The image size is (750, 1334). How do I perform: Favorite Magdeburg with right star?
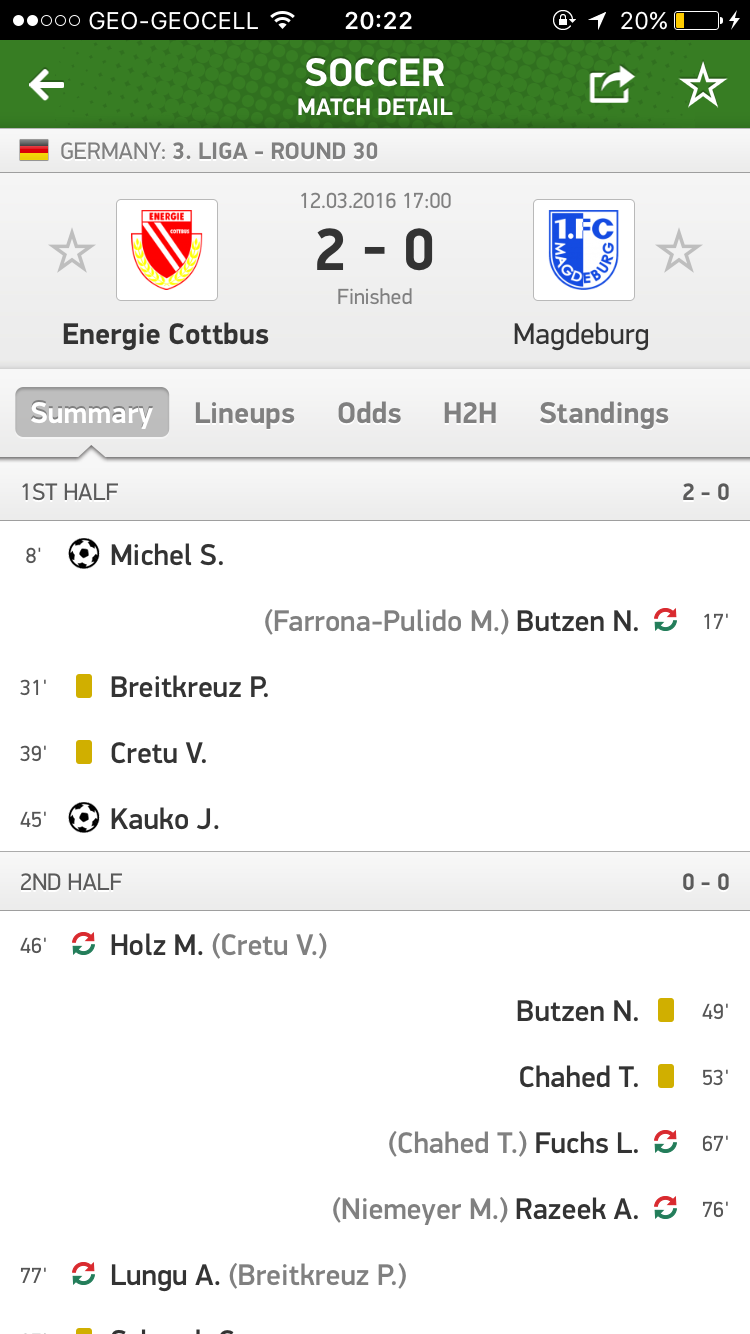[x=679, y=251]
